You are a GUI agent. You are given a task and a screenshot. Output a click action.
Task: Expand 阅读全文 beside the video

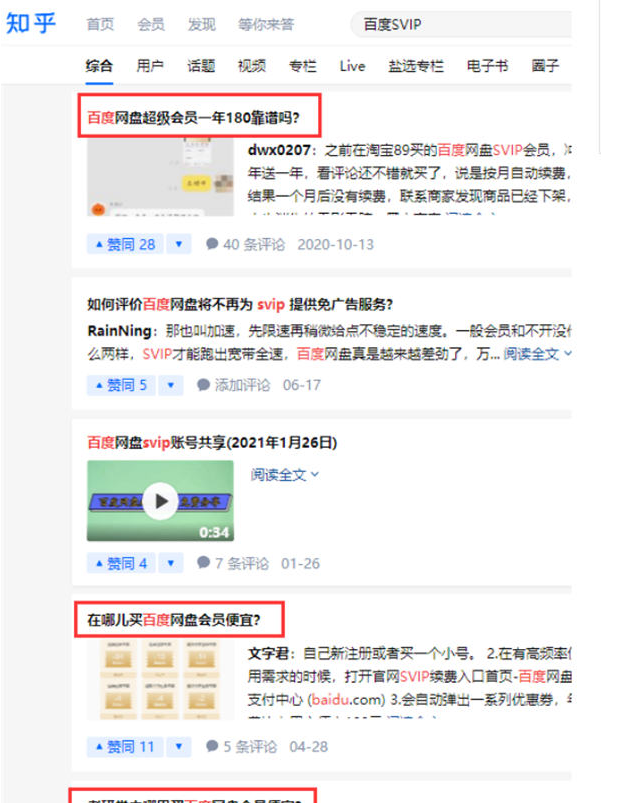[285, 475]
